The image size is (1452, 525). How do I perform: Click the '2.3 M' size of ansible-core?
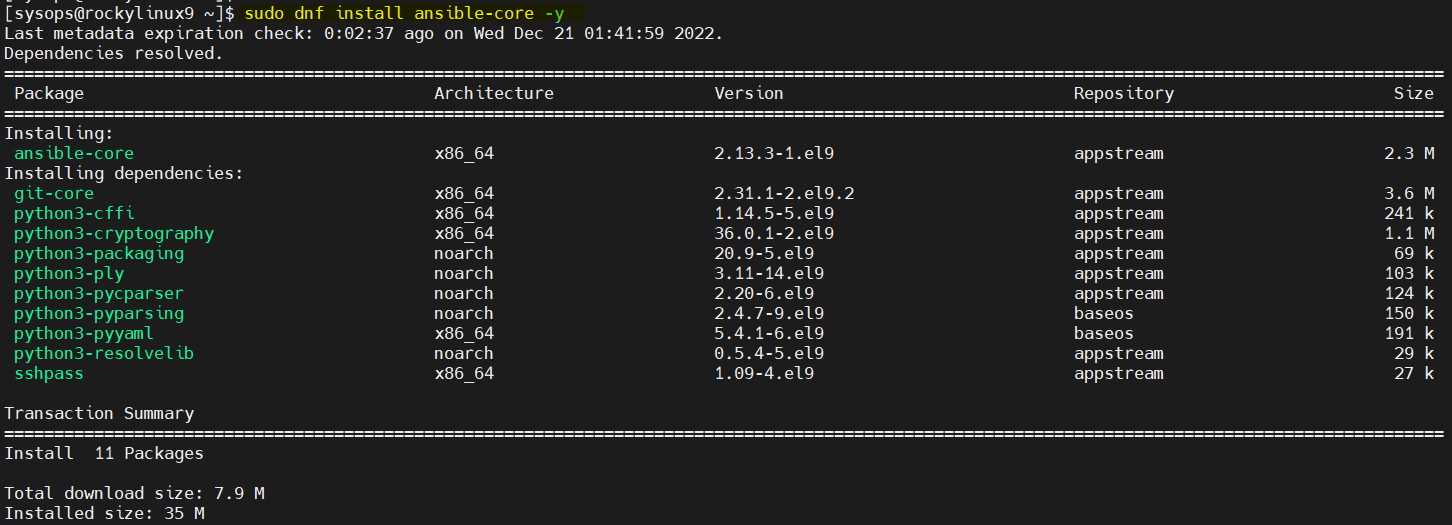[x=1409, y=153]
